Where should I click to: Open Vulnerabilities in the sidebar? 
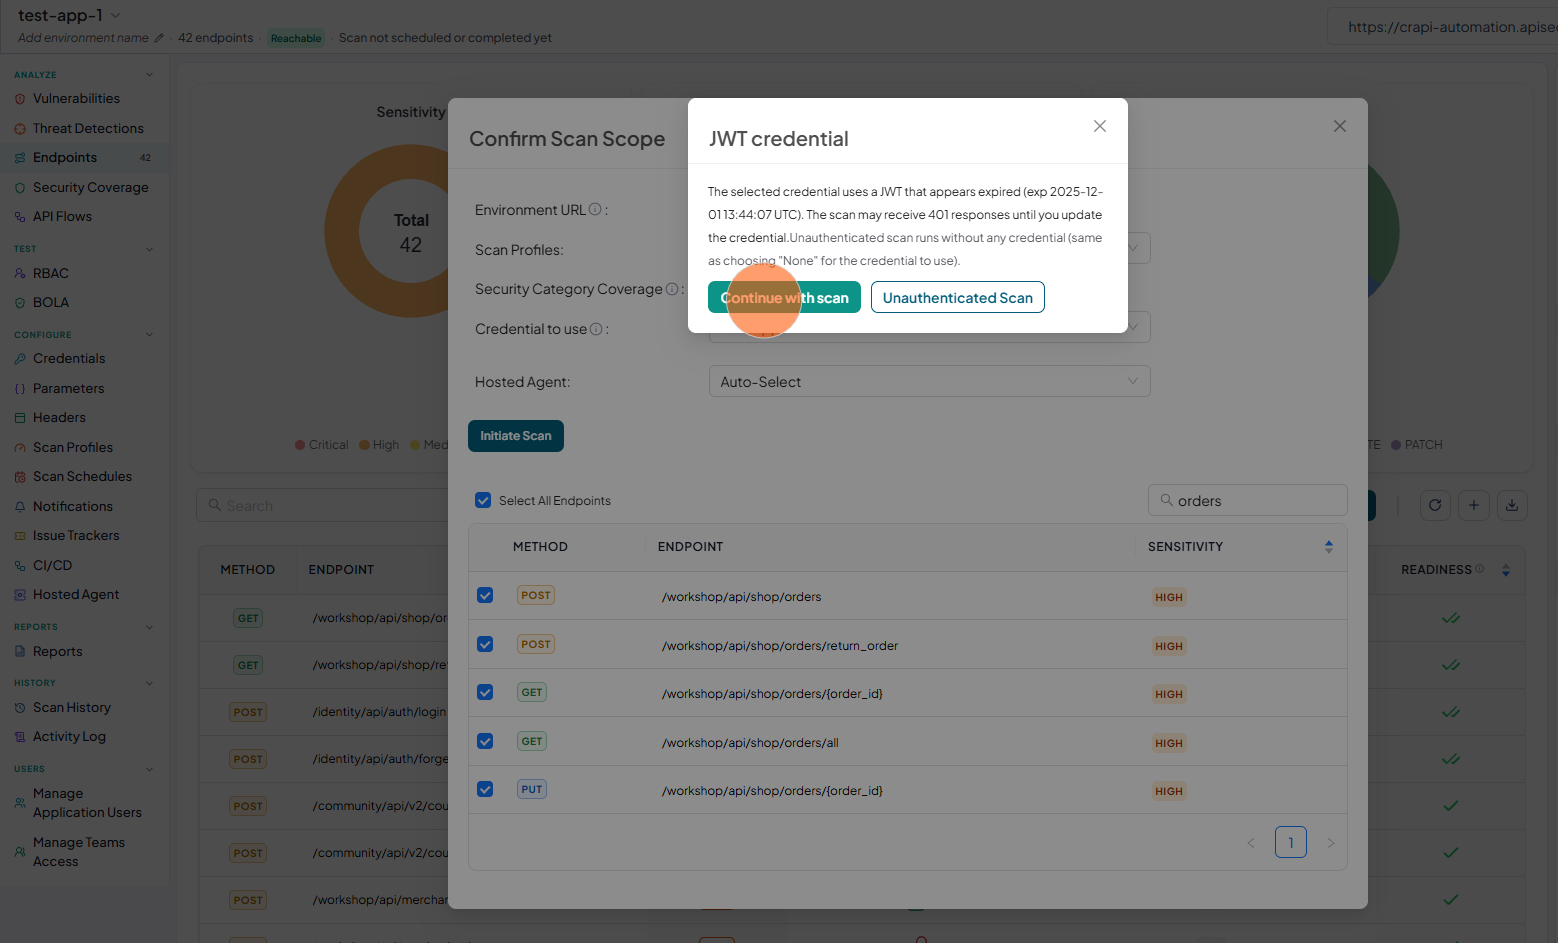click(x=76, y=99)
